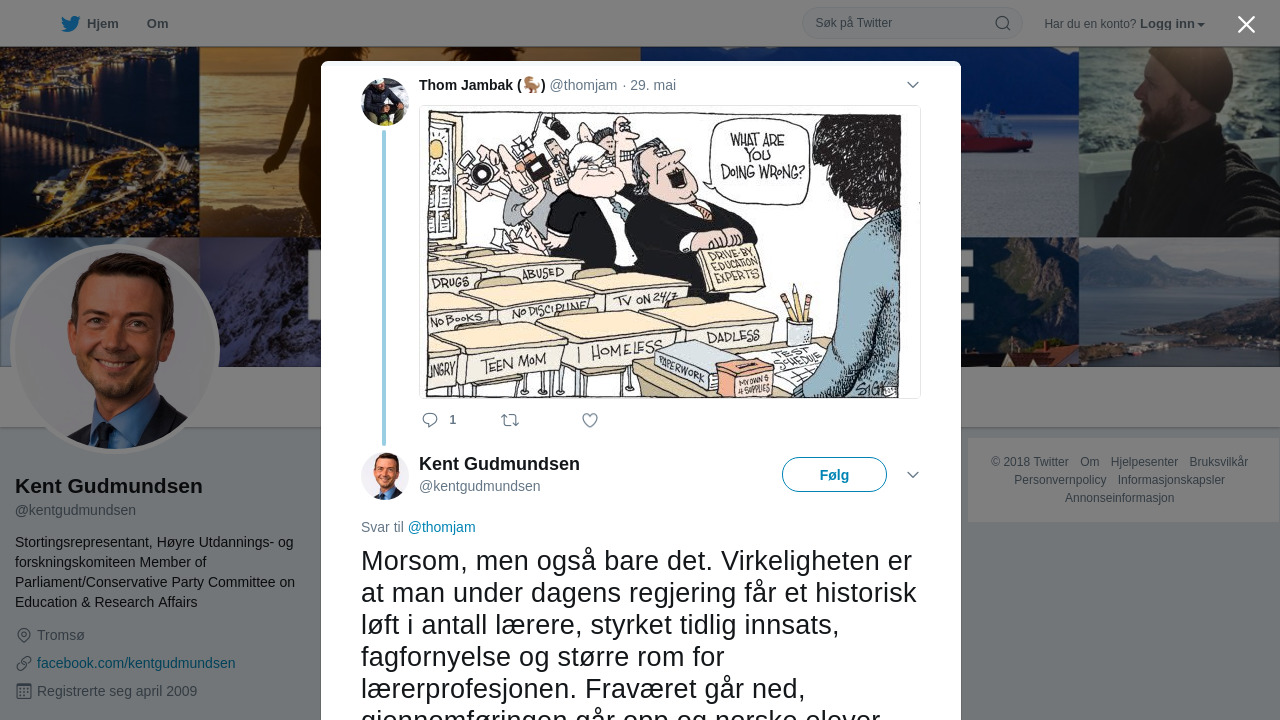
Task: Expand Thom Jambak tweet options chevron
Action: (913, 85)
